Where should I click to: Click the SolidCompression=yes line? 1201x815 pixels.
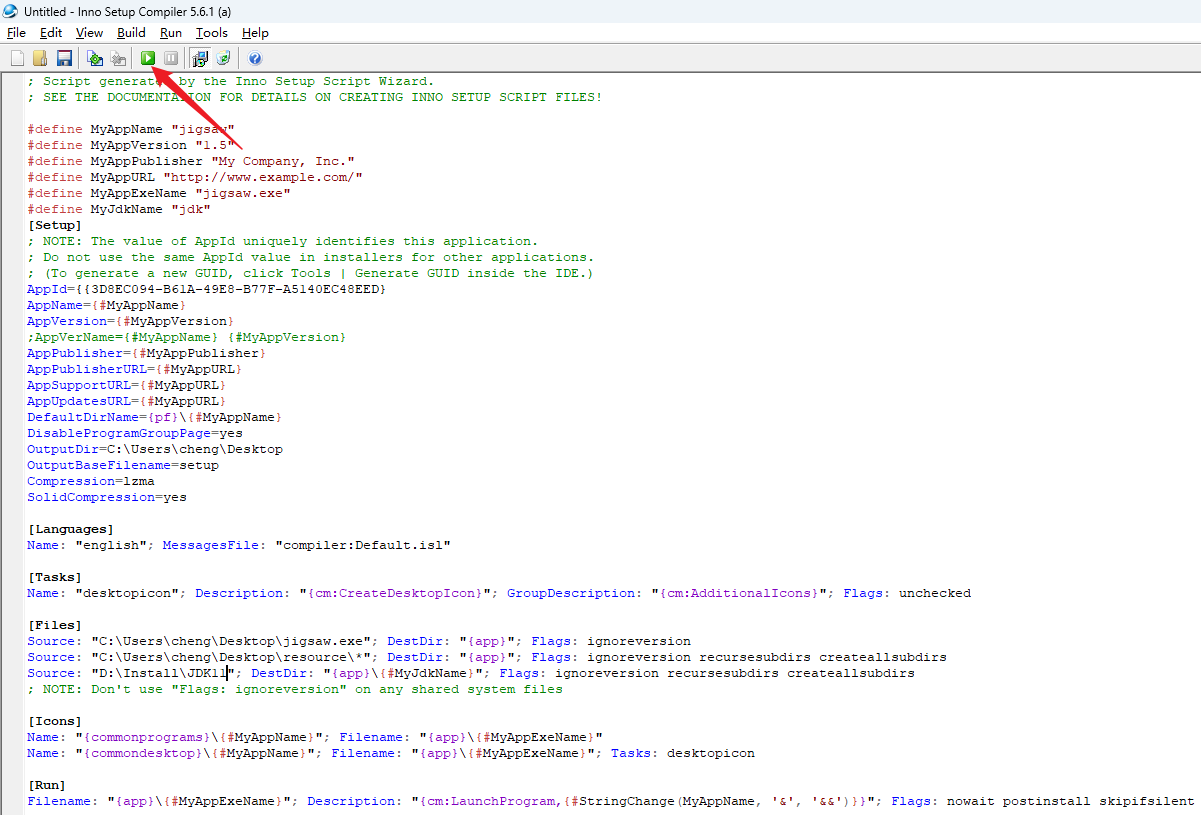[x=107, y=497]
